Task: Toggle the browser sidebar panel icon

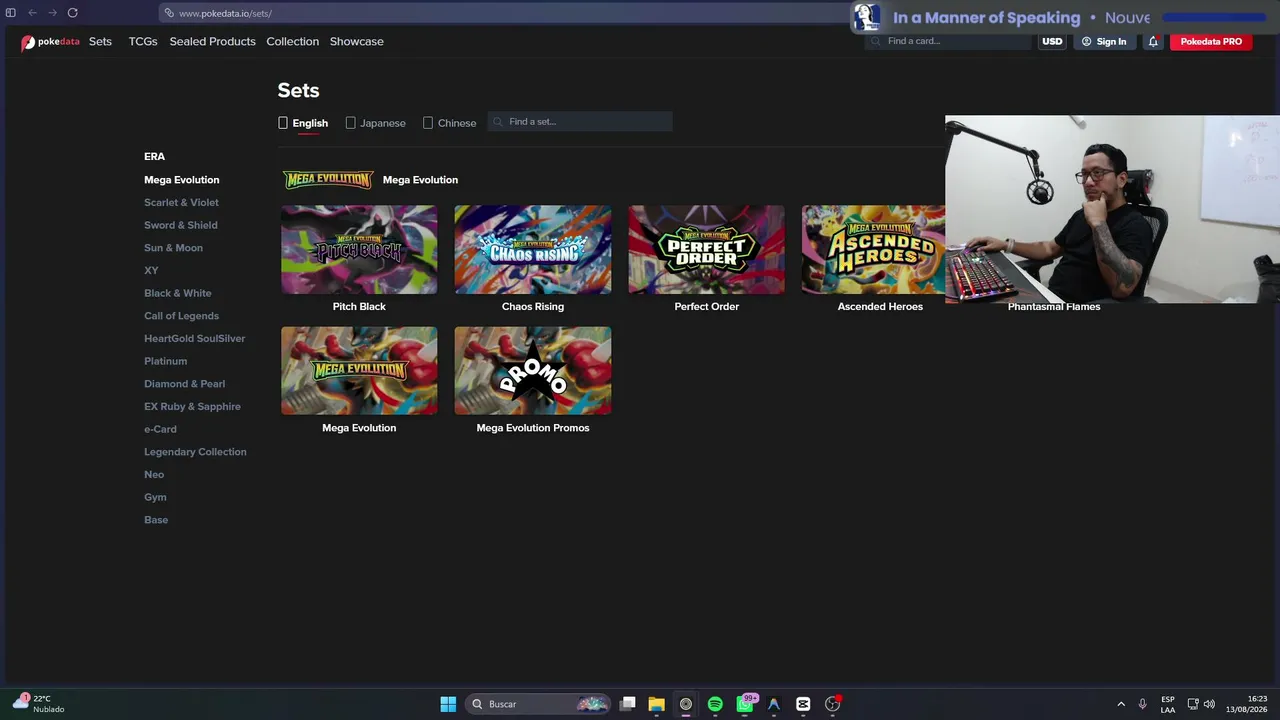Action: [x=11, y=13]
